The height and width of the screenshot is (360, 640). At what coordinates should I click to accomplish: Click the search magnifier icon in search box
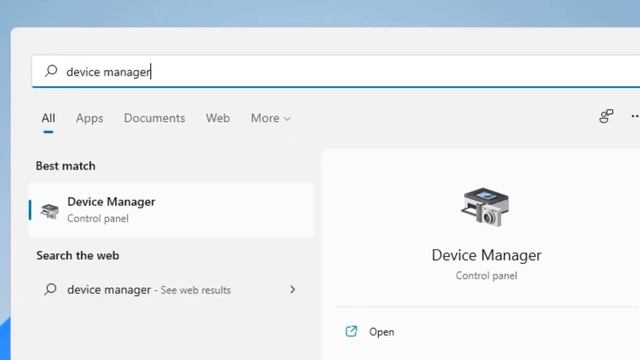point(51,71)
